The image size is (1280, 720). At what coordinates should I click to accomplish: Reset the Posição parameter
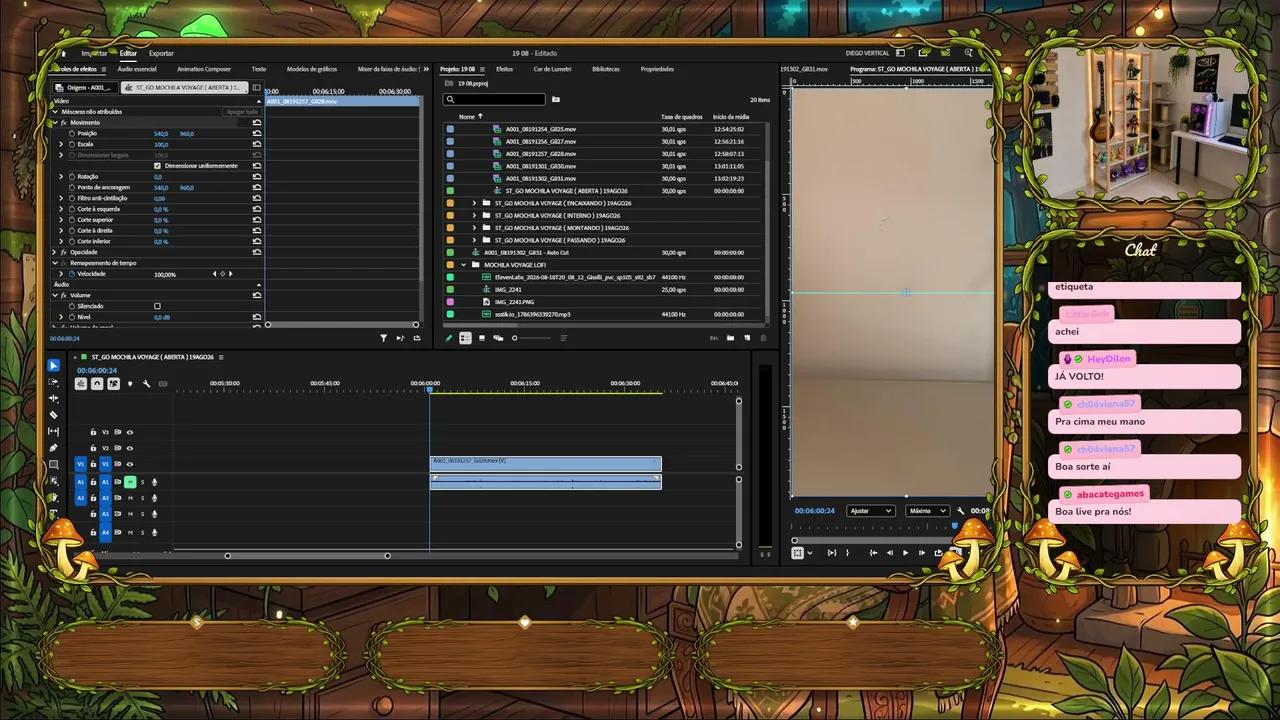(x=257, y=133)
